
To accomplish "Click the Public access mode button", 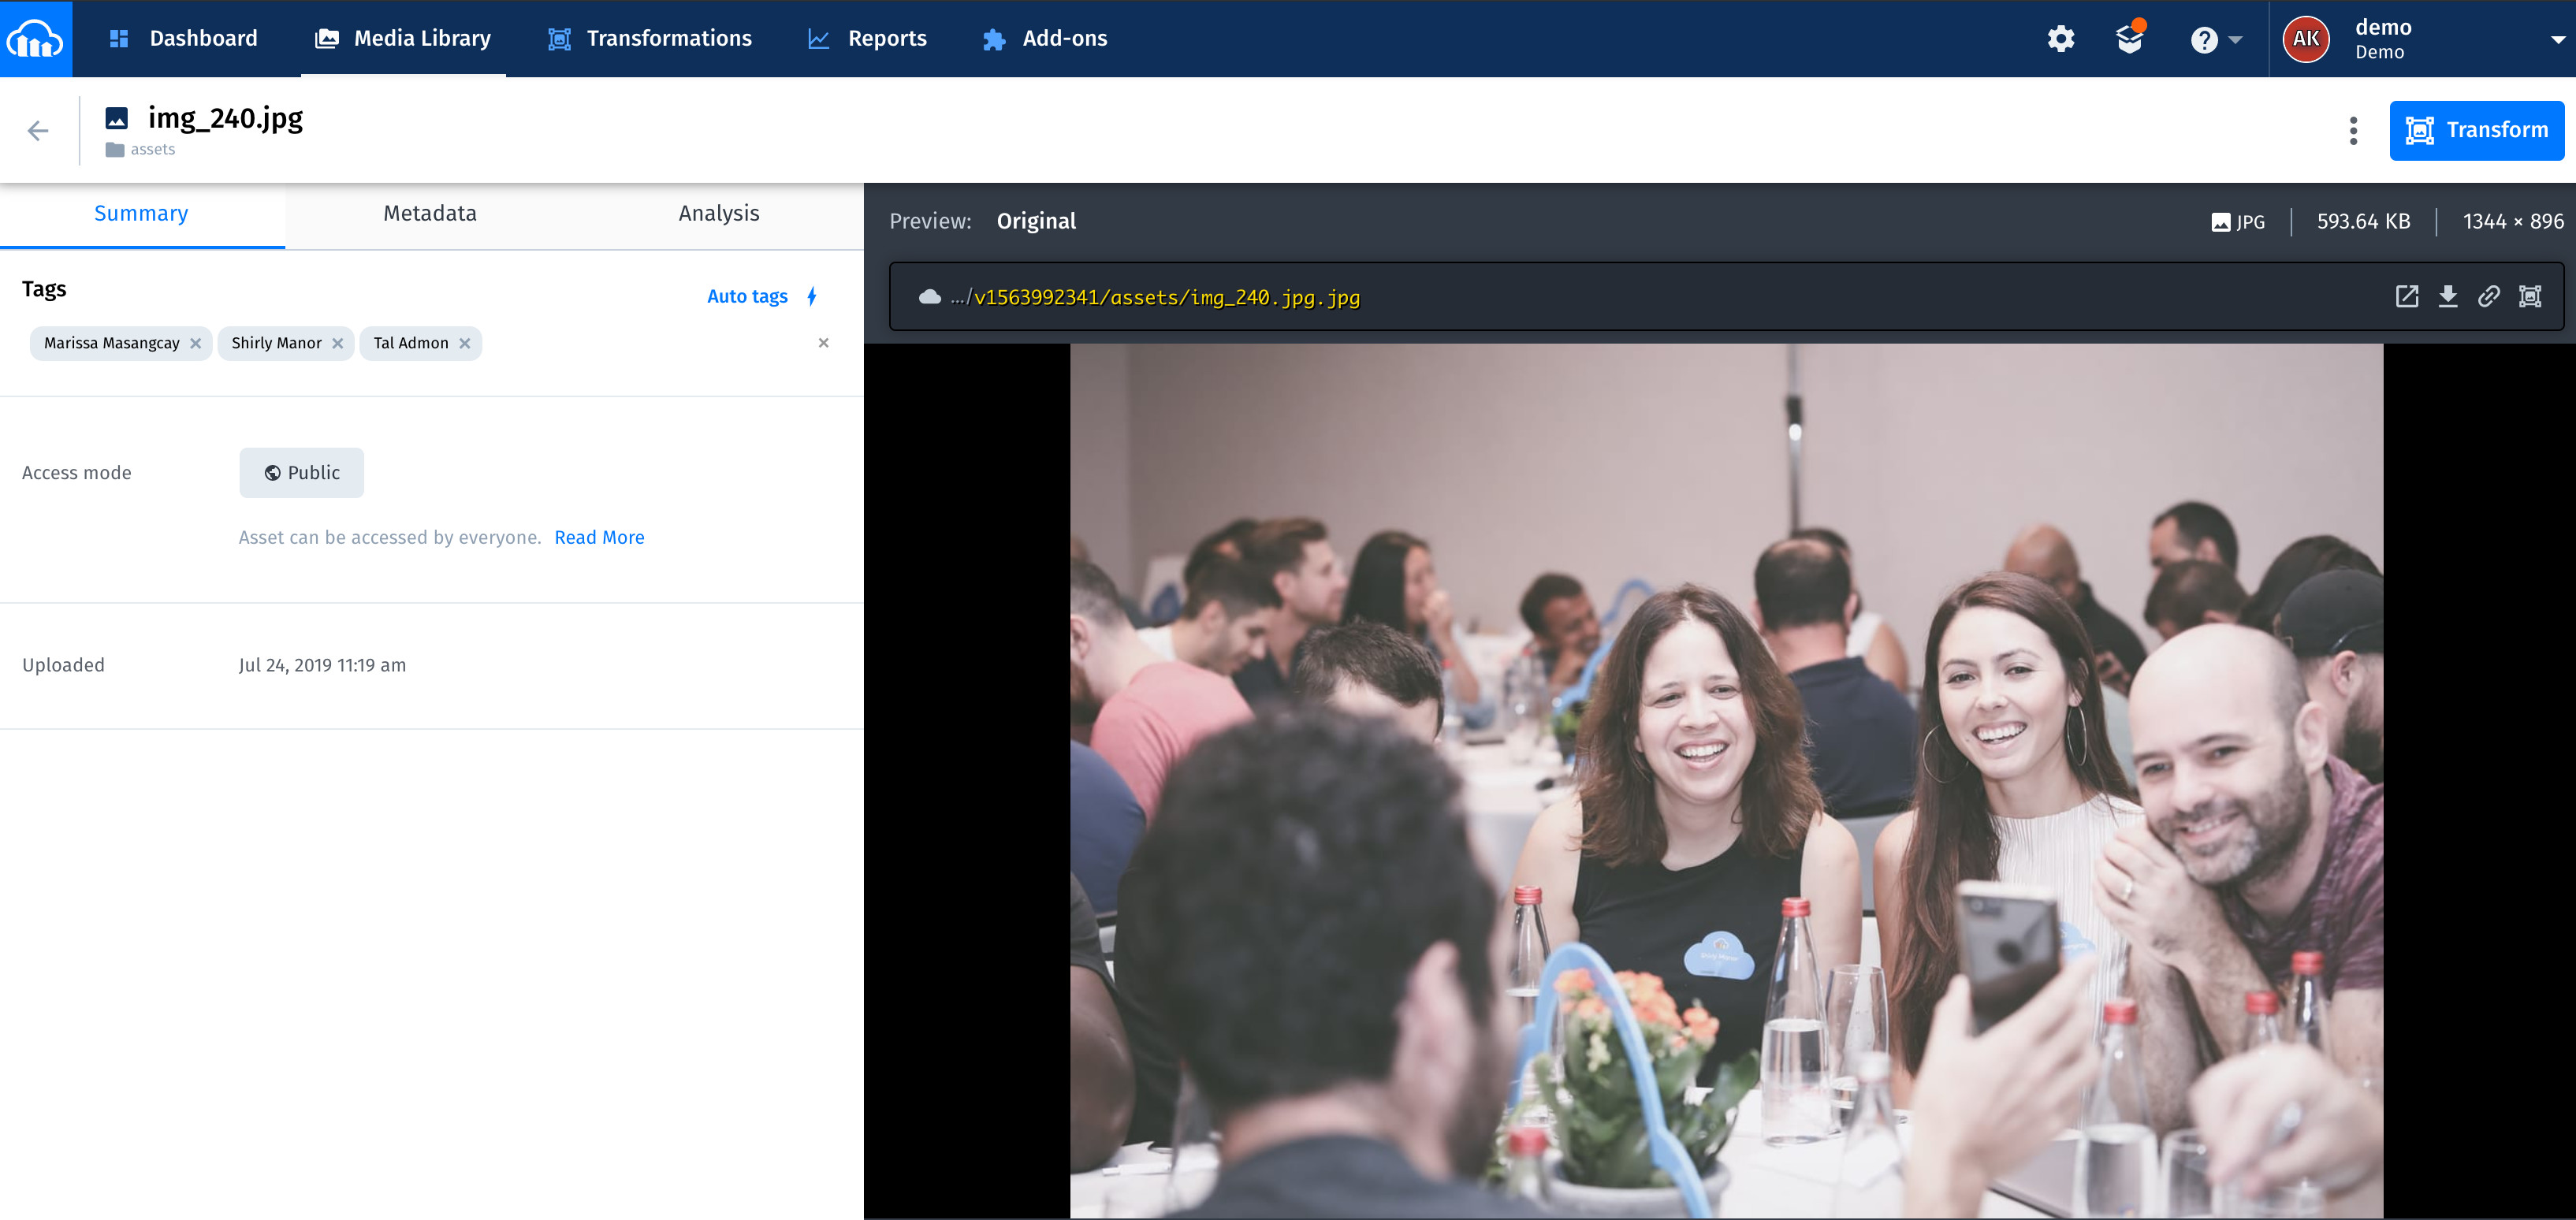I will [302, 473].
